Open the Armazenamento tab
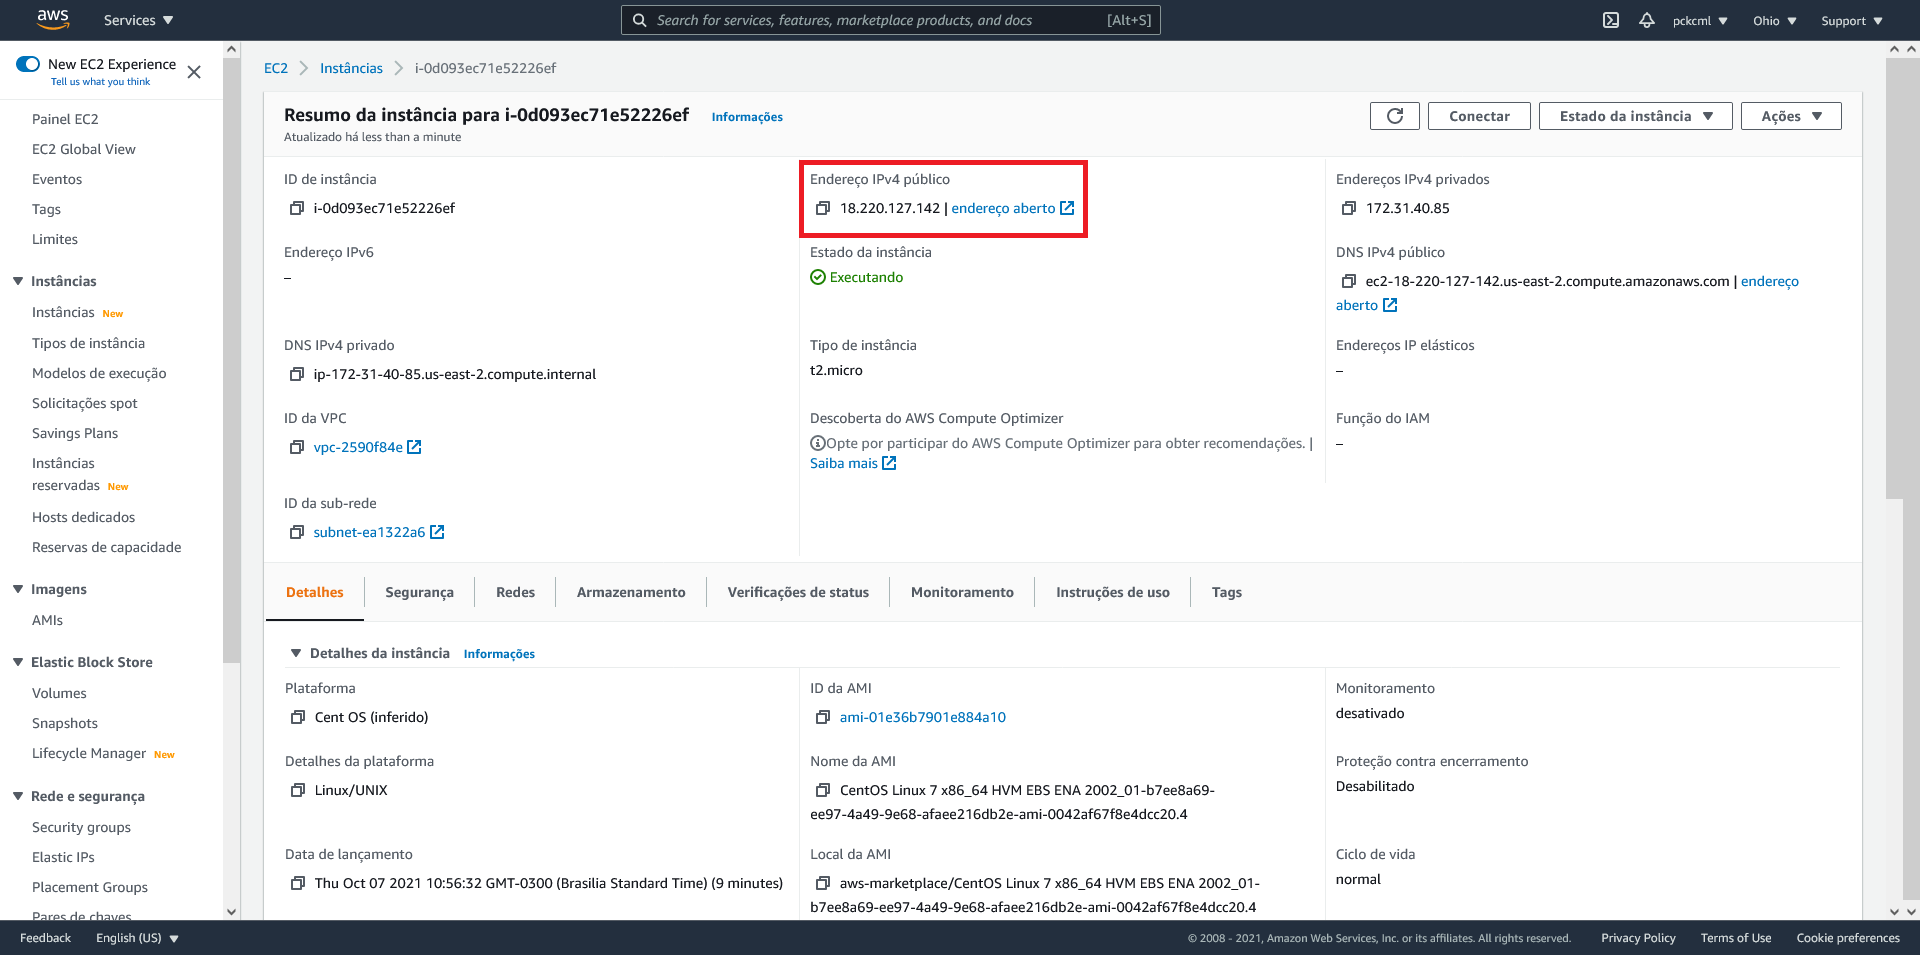The height and width of the screenshot is (955, 1920). click(x=630, y=591)
